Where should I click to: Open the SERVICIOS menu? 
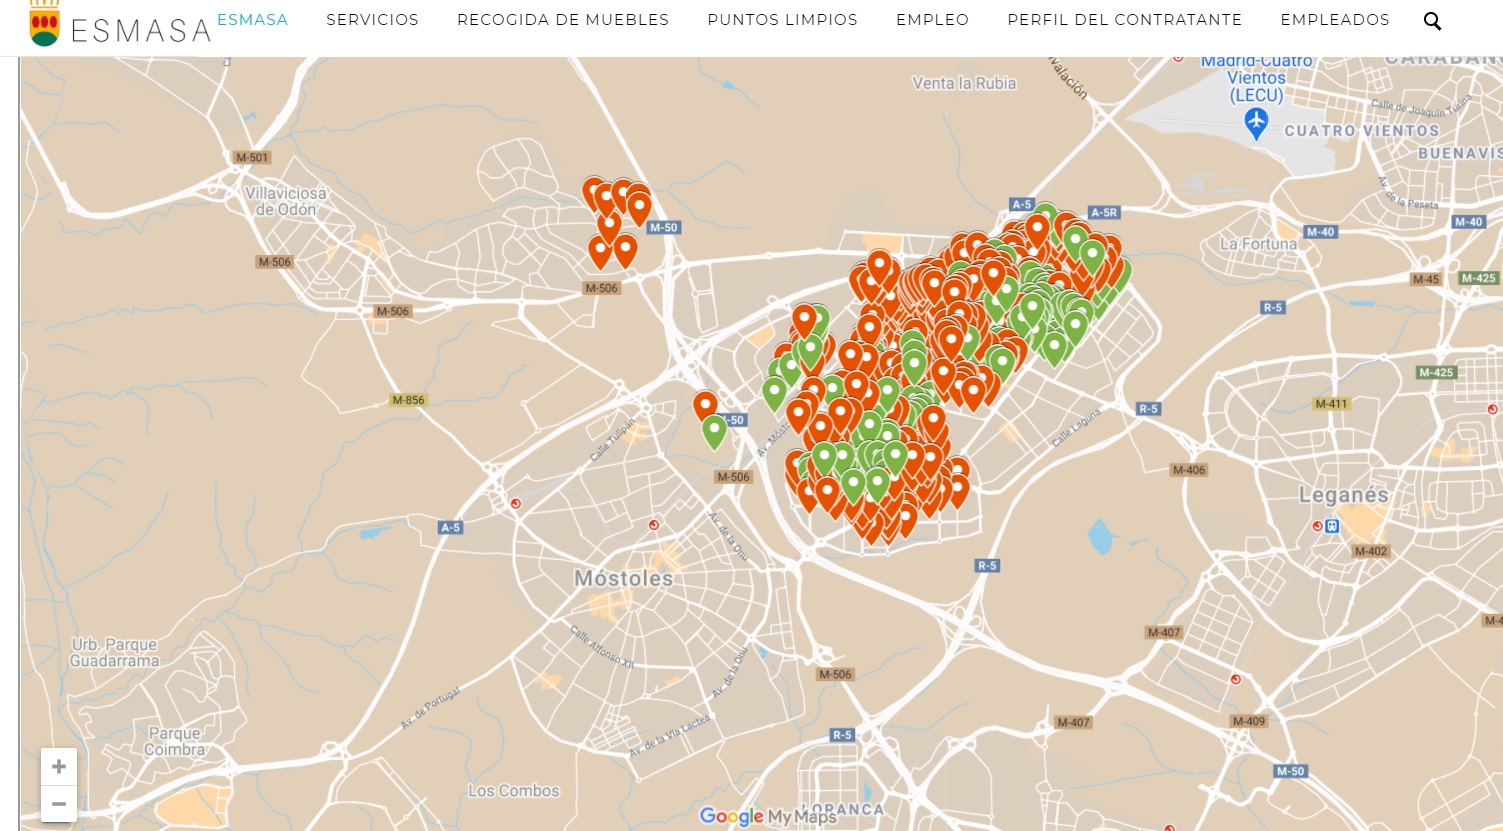pyautogui.click(x=372, y=20)
